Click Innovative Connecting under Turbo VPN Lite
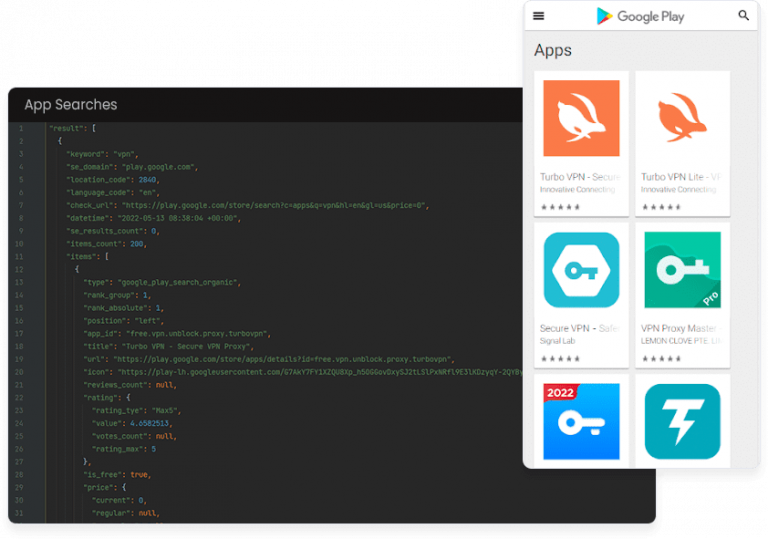The height and width of the screenshot is (539, 768). 678,190
